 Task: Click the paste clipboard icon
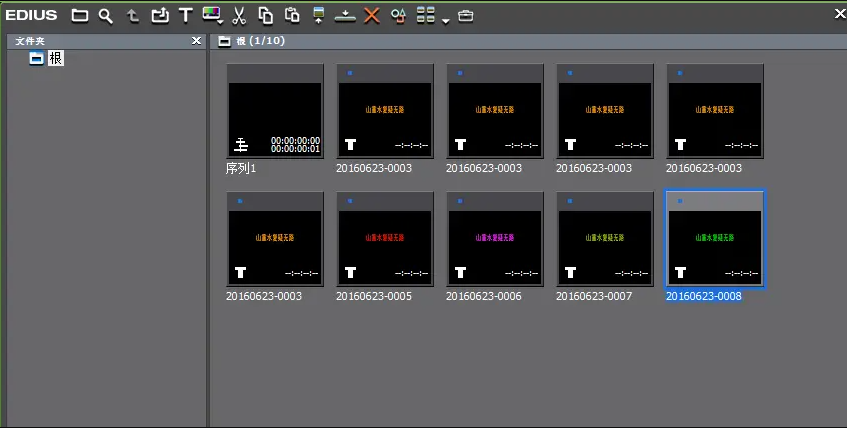292,16
